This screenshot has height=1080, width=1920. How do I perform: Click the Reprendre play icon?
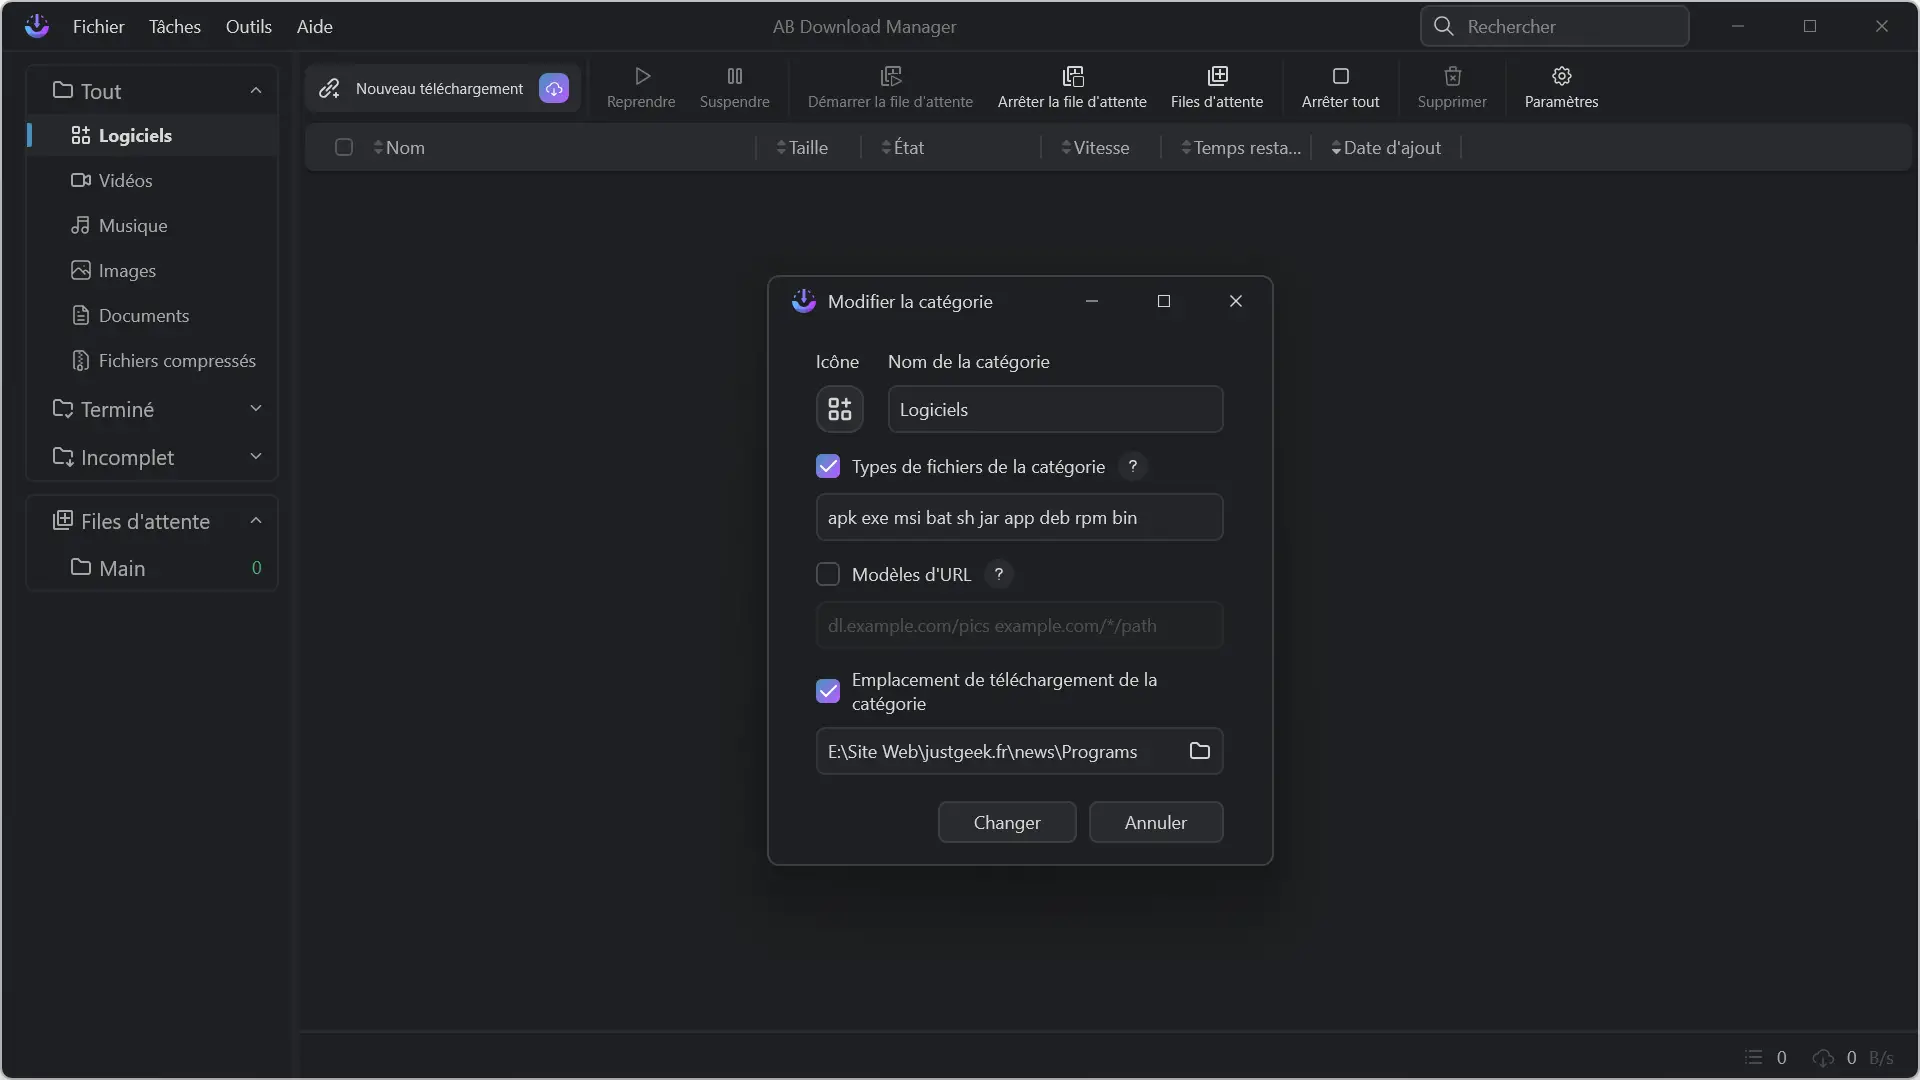tap(642, 76)
